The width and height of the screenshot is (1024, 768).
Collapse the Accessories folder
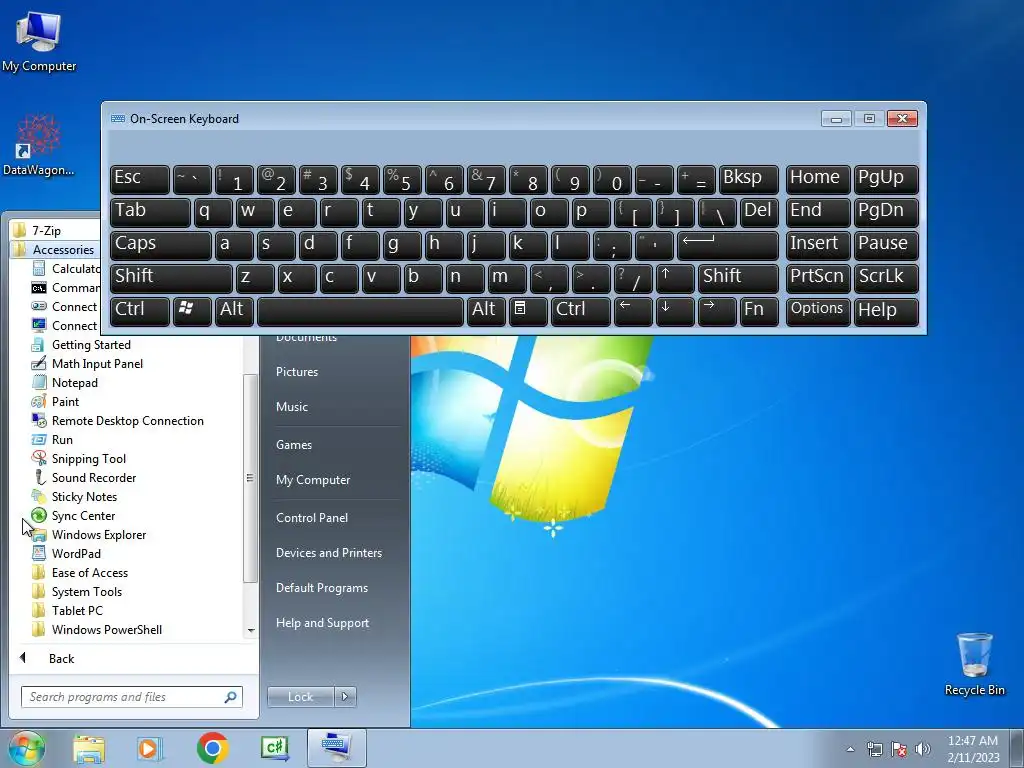click(54, 249)
